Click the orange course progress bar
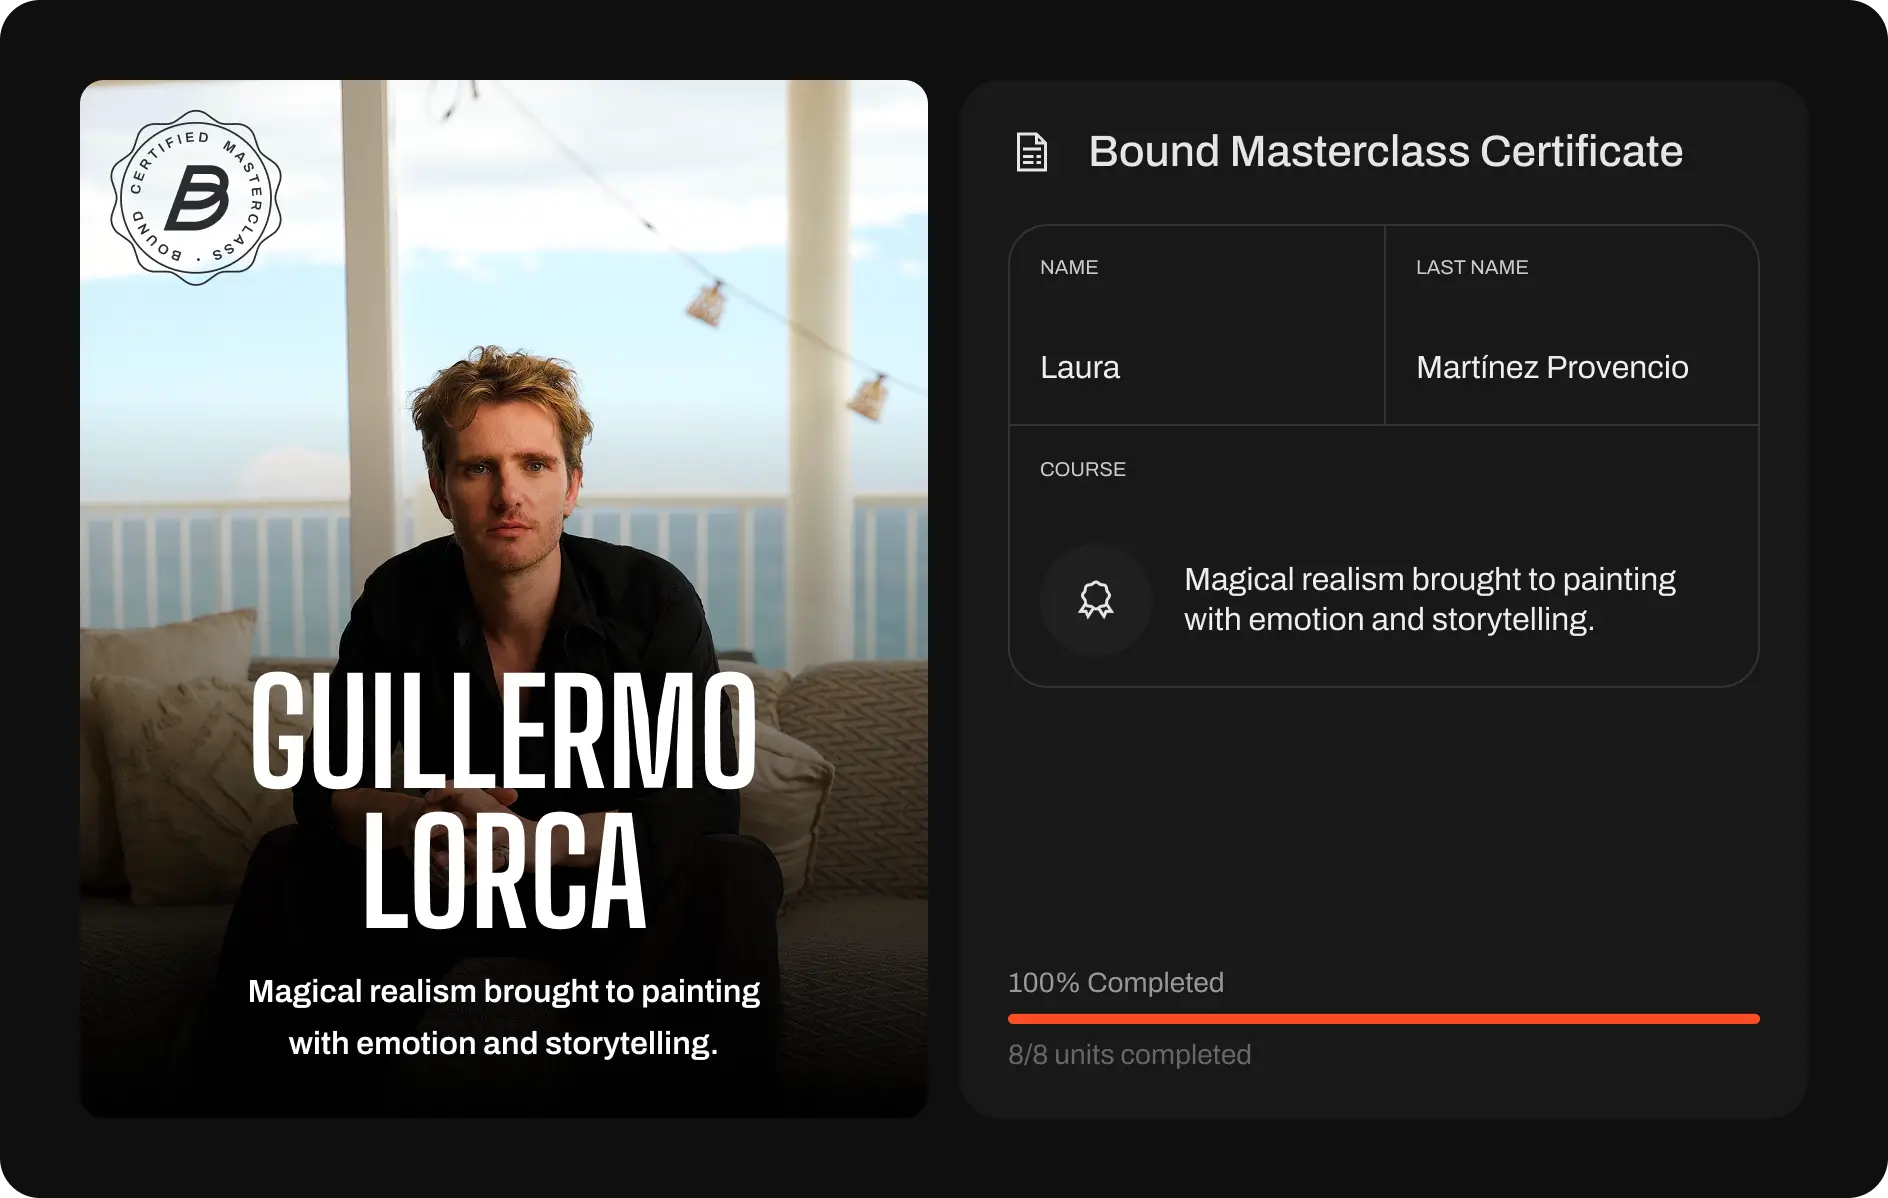The image size is (1888, 1198). click(1383, 1019)
